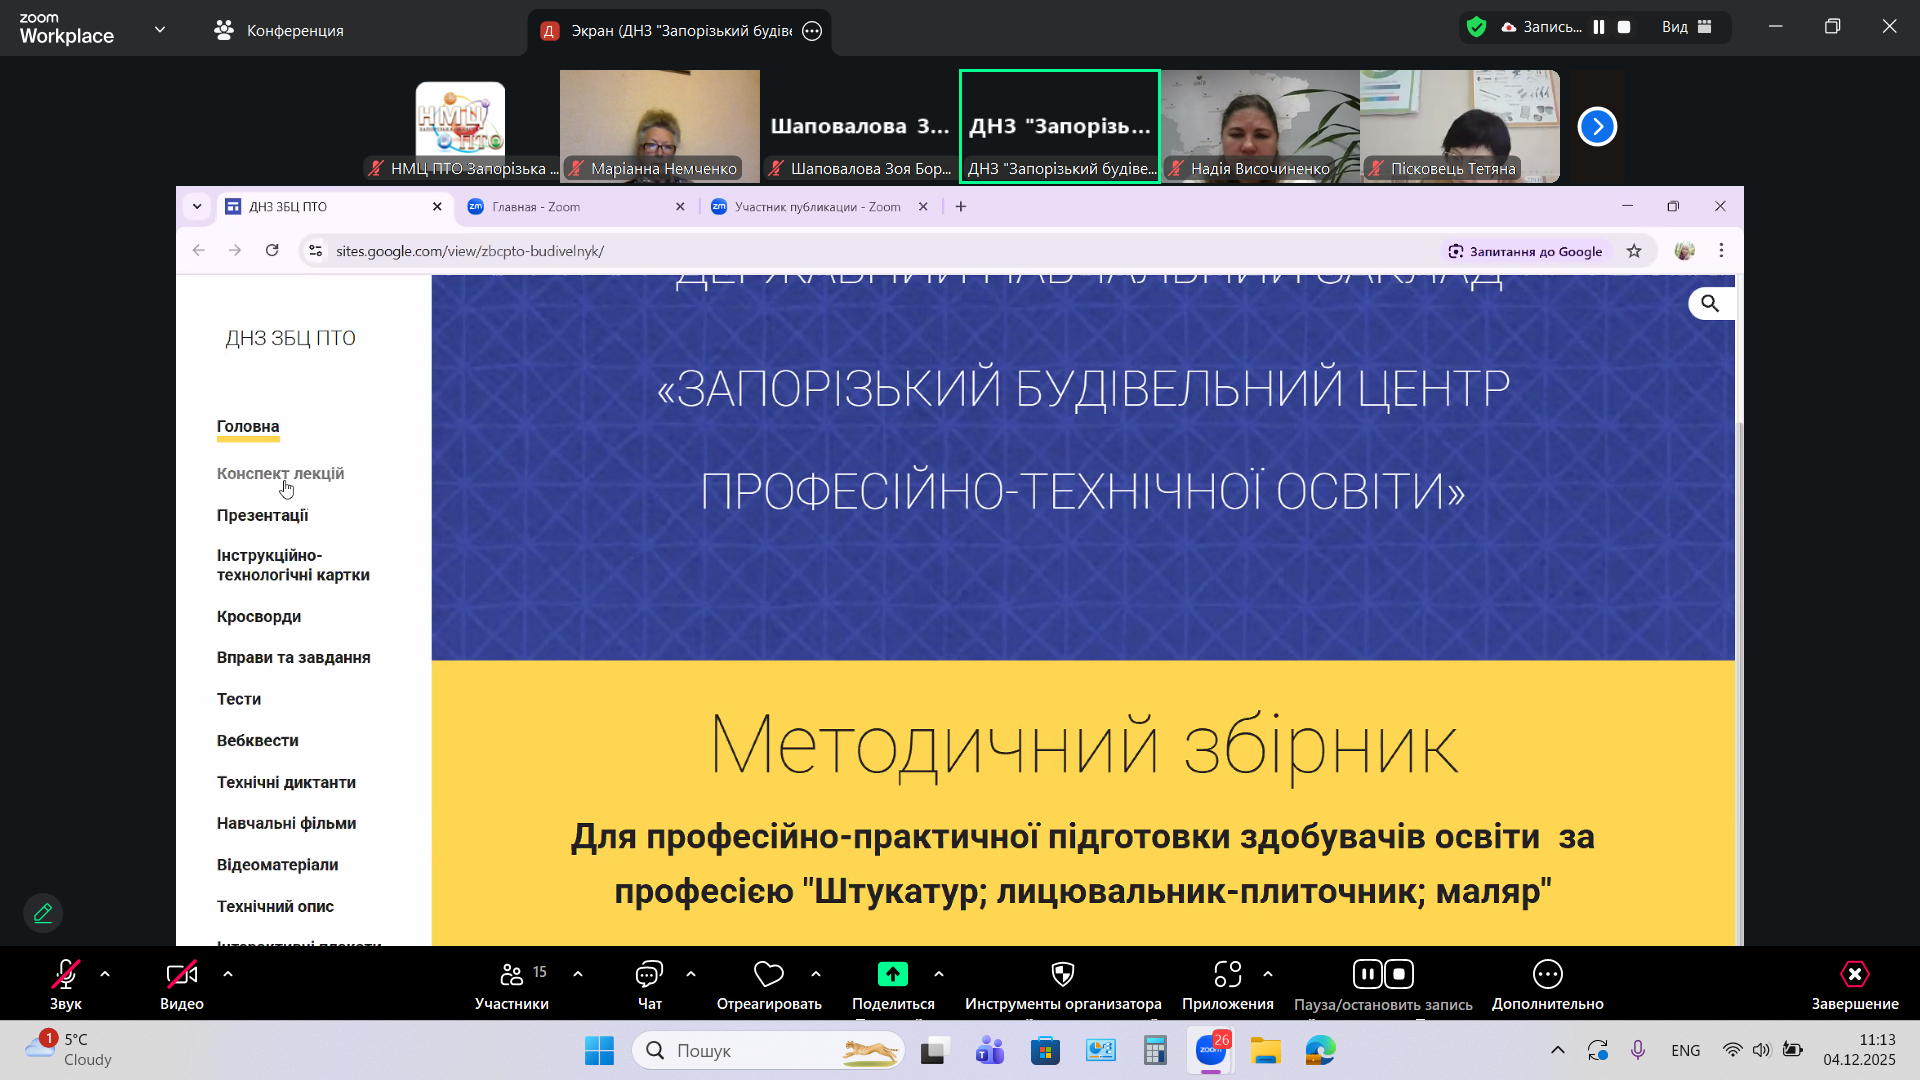1920x1080 pixels.
Task: Open More options ellipsis in Zoom toolbar
Action: pos(1548,974)
